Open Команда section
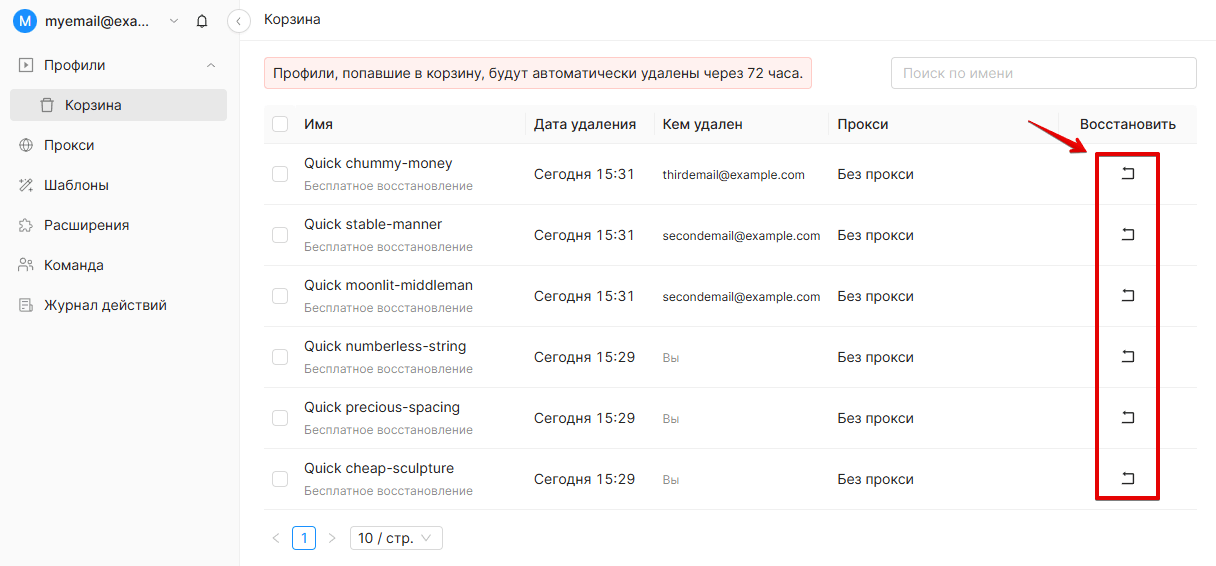Screen dimensions: 1216x566 (119, 265)
